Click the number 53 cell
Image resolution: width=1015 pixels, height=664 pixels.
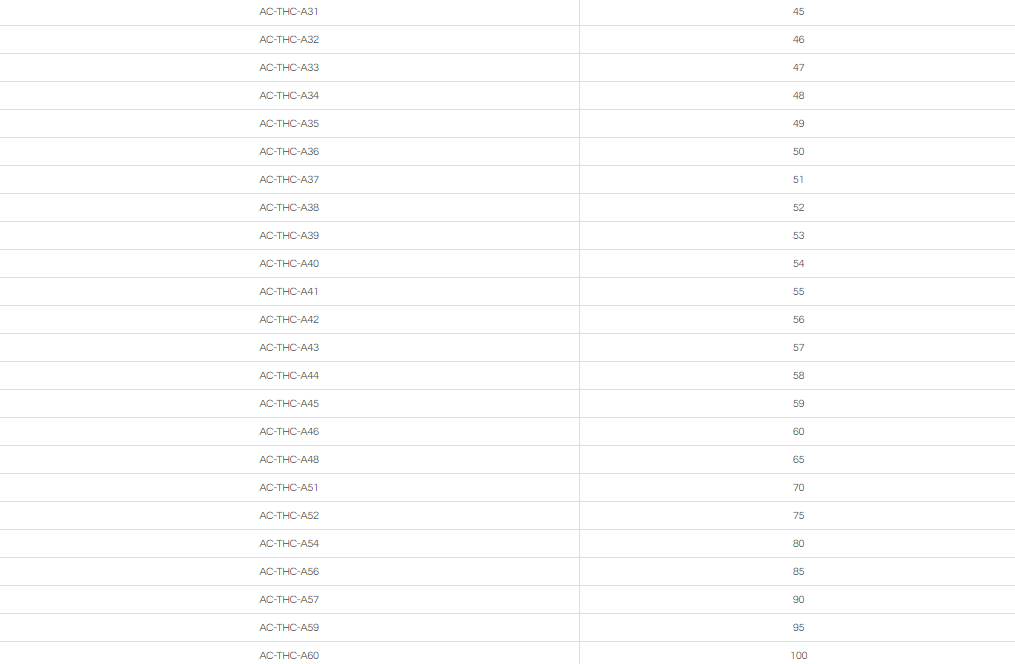point(798,236)
